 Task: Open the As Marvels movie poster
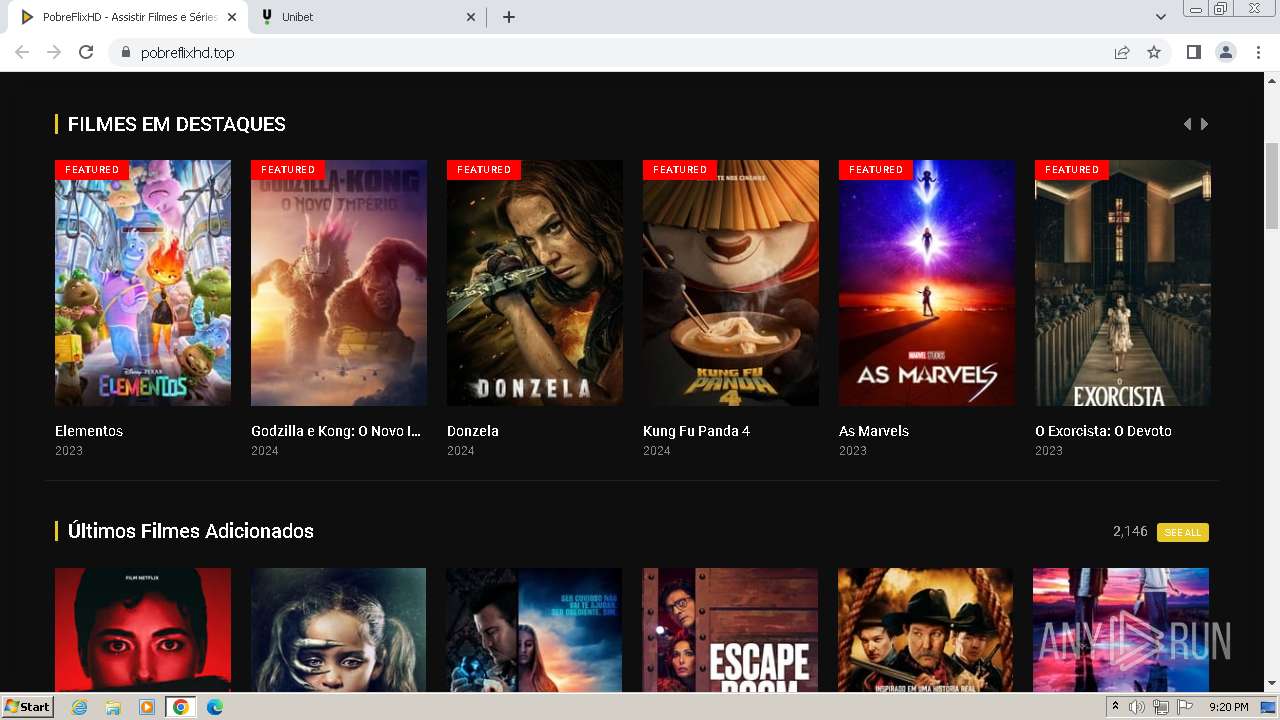(927, 283)
